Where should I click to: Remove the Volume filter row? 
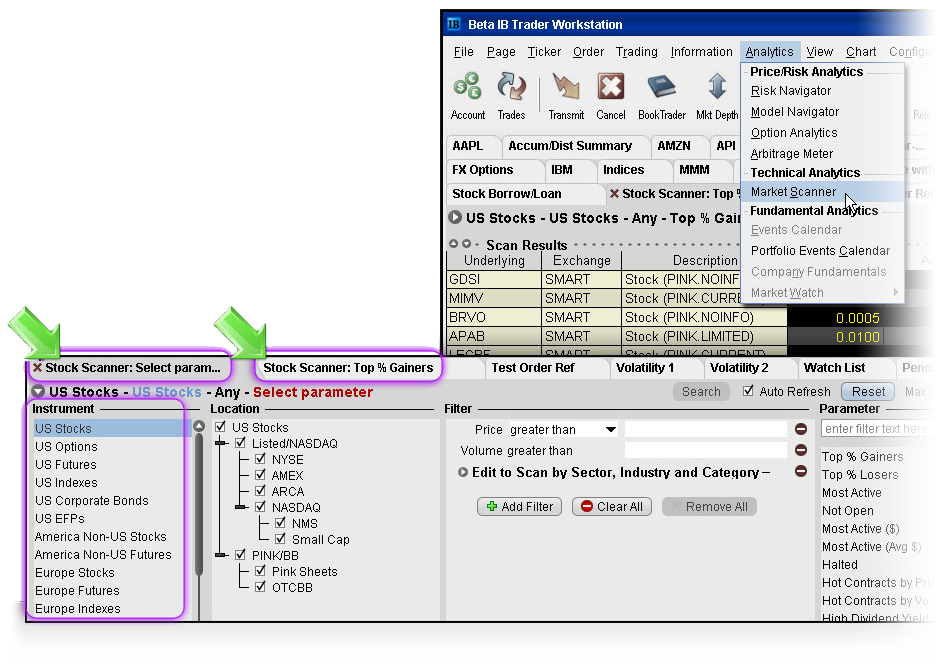(801, 450)
